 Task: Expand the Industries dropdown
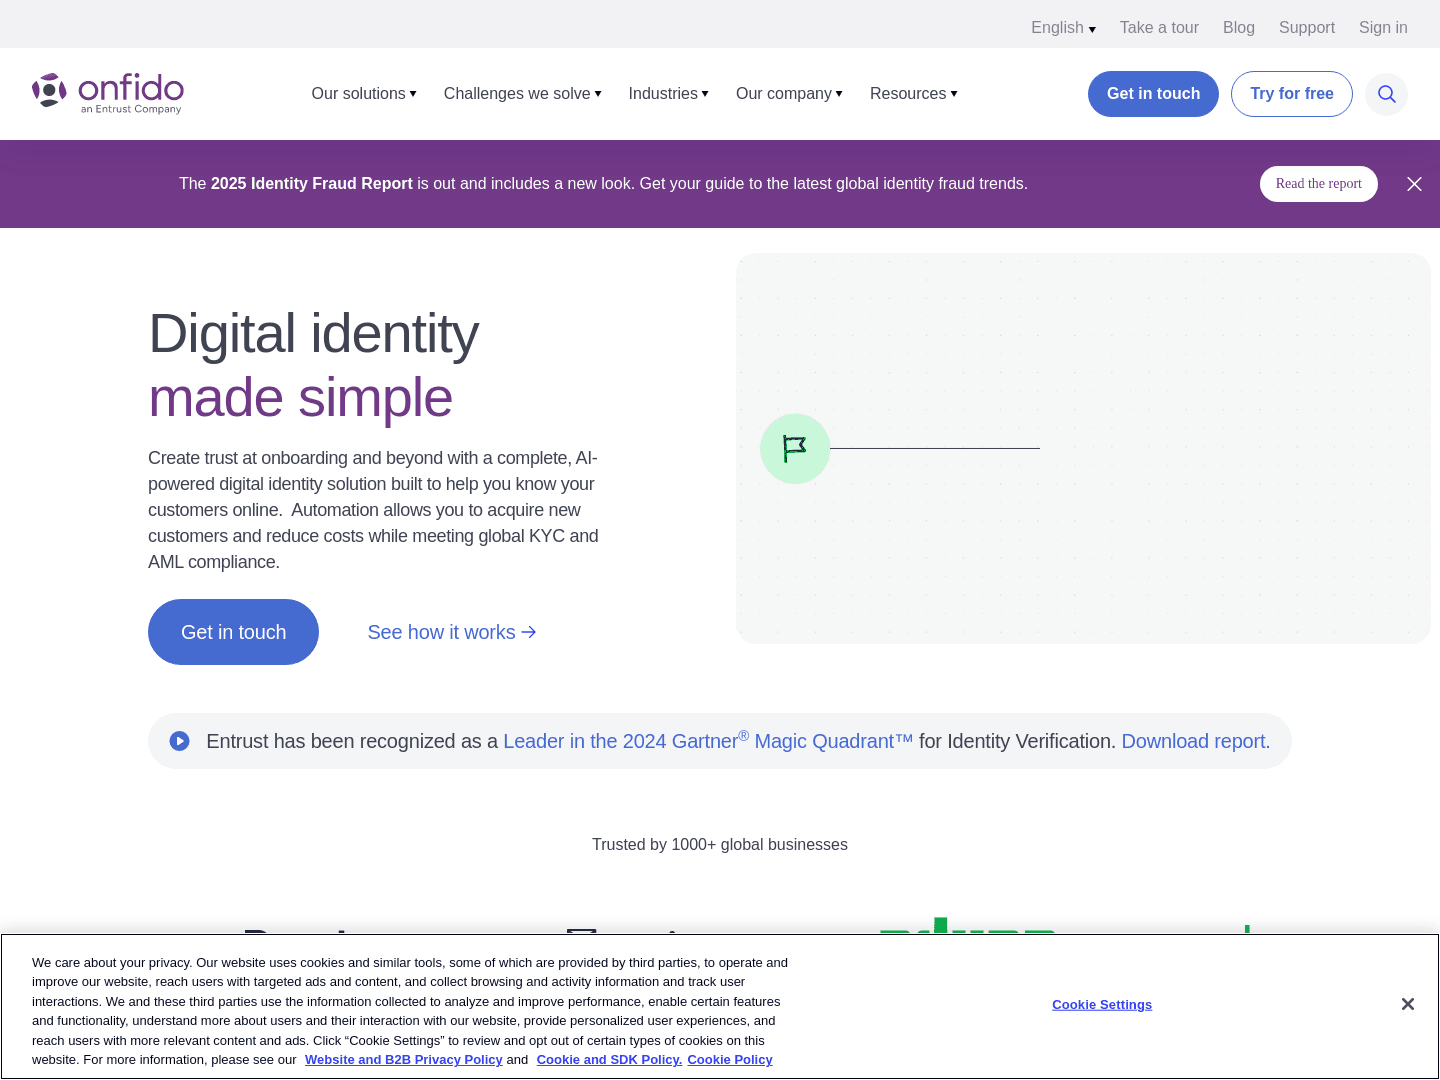click(668, 93)
